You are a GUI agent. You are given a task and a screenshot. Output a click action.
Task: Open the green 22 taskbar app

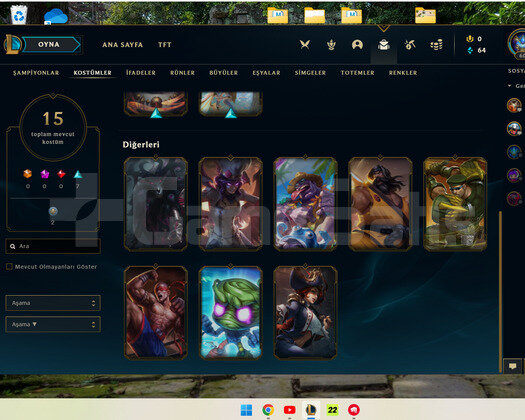pyautogui.click(x=332, y=410)
